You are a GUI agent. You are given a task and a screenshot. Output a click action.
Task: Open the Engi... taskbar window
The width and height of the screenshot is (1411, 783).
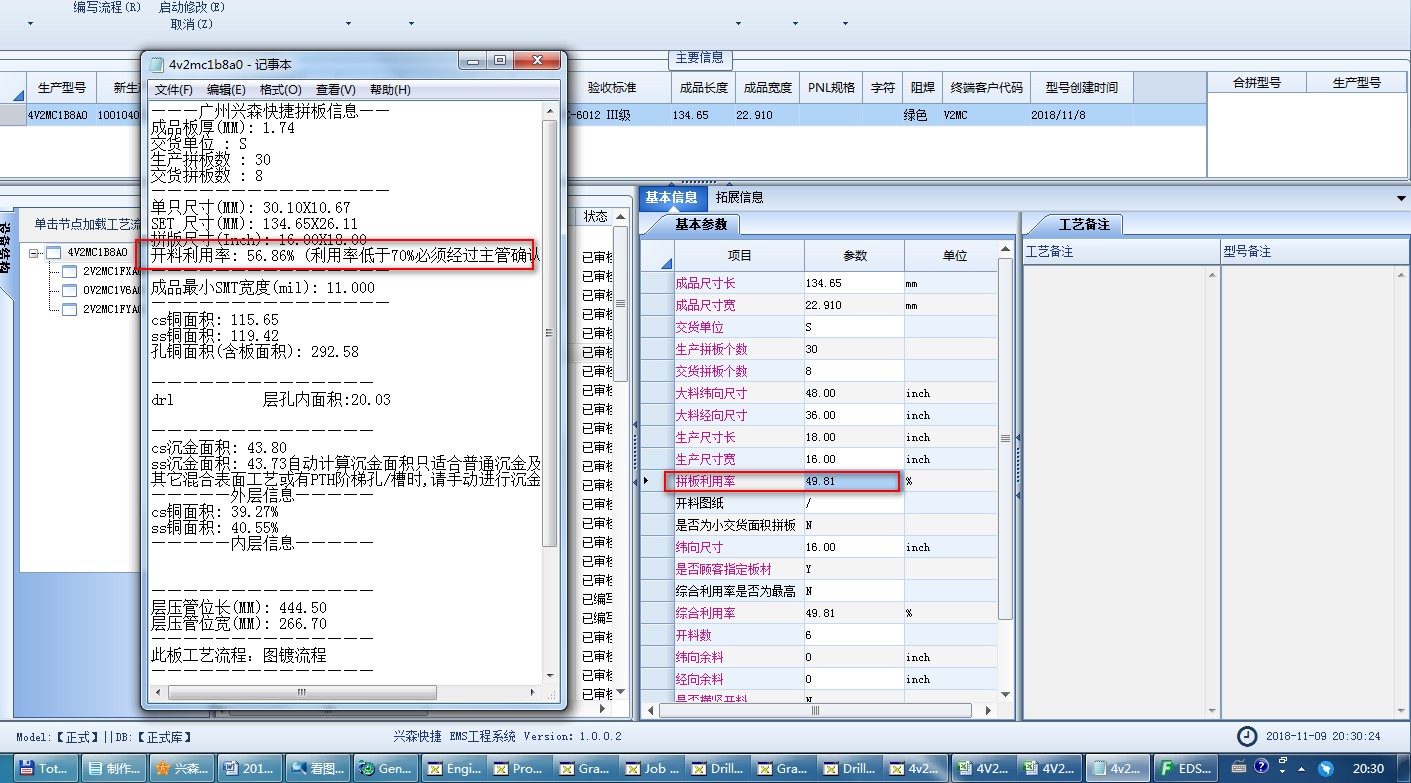tap(453, 769)
